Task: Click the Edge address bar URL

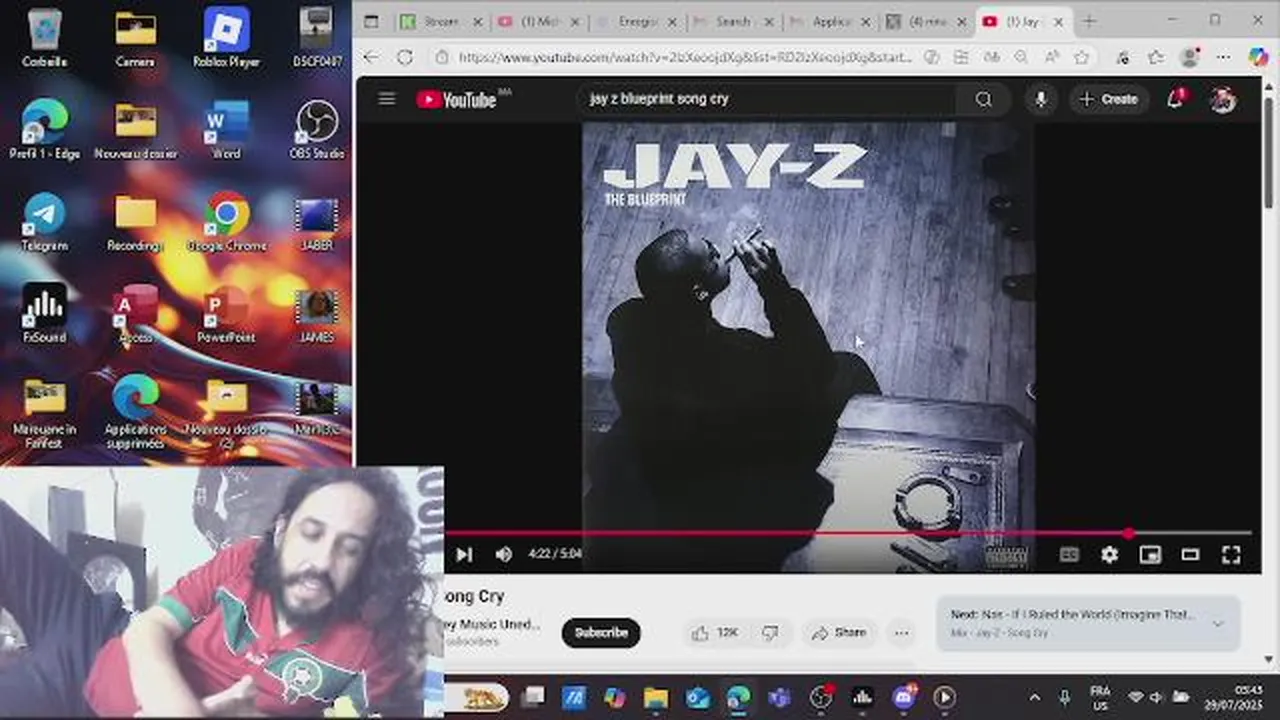Action: pos(685,57)
